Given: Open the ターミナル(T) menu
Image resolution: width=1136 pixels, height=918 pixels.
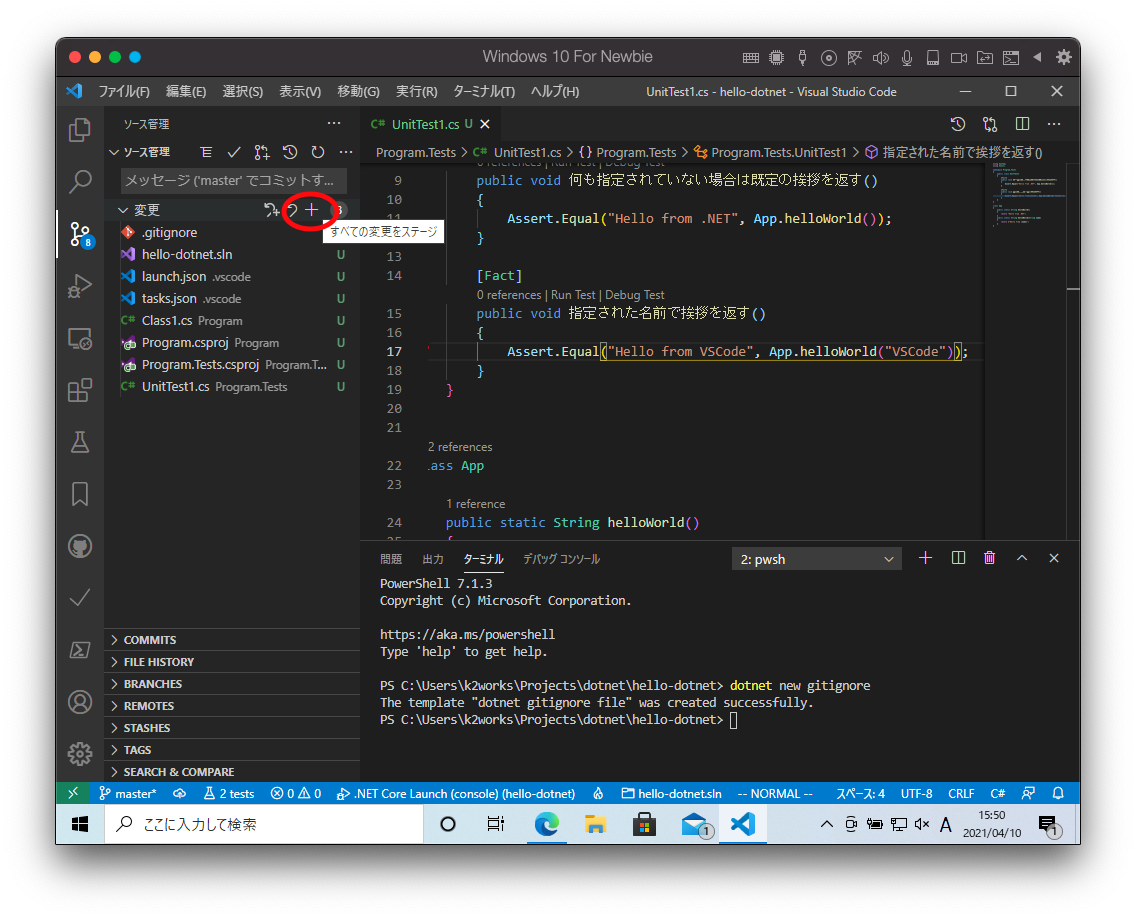Looking at the screenshot, I should (484, 91).
